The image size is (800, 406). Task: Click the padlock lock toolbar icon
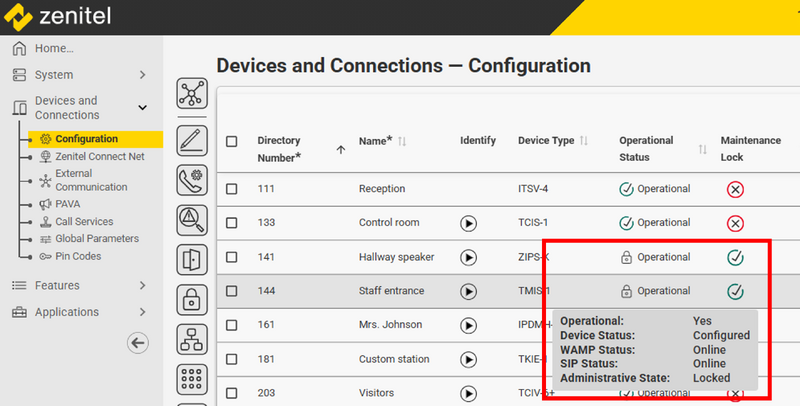click(x=192, y=299)
